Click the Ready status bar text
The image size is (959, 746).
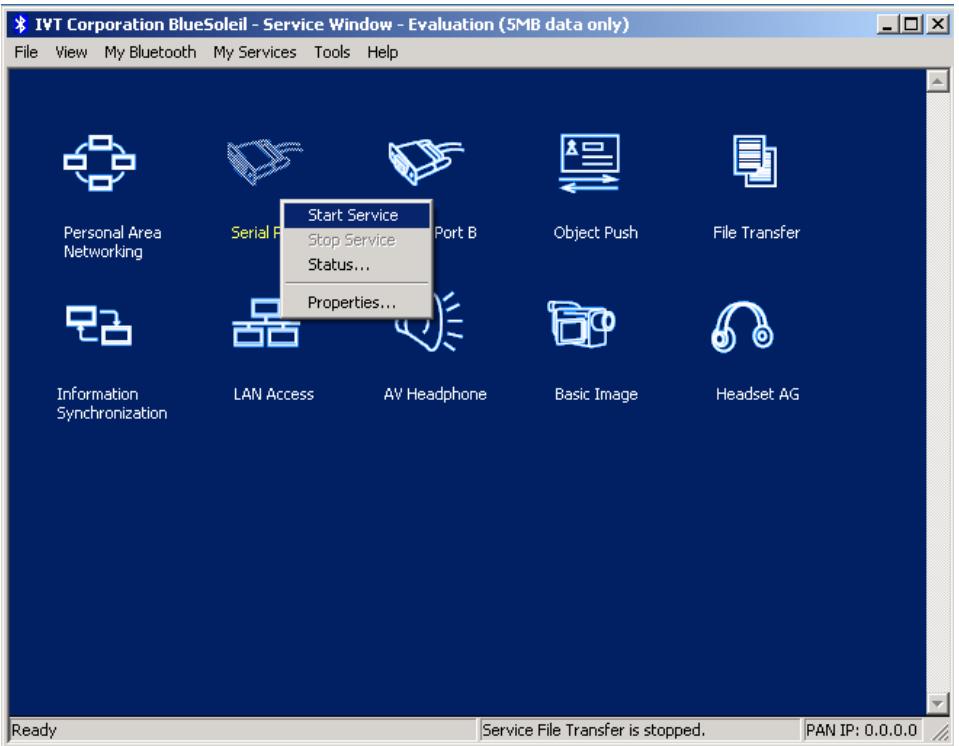coord(34,730)
